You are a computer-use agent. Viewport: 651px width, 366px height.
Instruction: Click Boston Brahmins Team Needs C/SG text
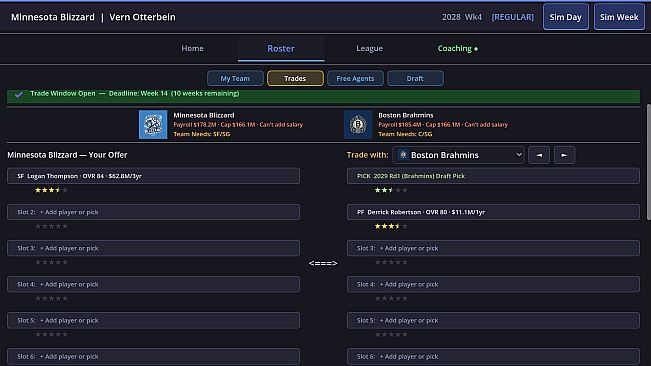coord(405,134)
